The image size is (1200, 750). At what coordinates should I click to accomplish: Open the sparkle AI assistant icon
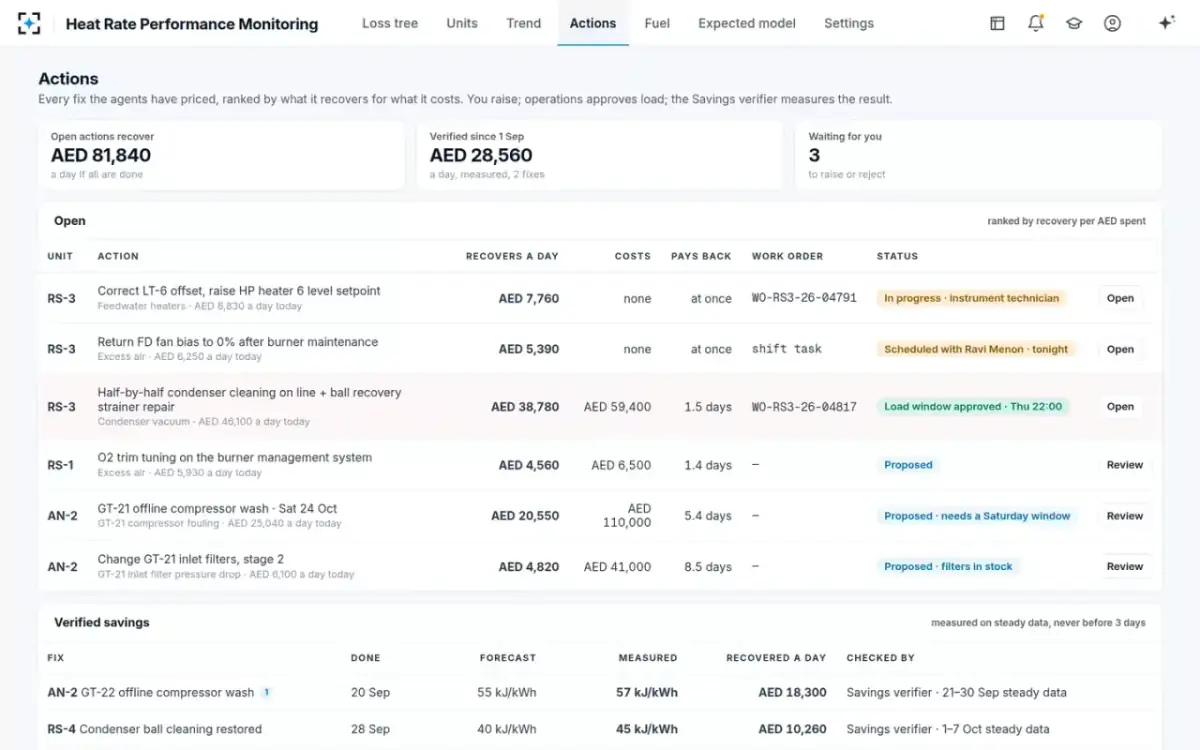click(x=1166, y=23)
